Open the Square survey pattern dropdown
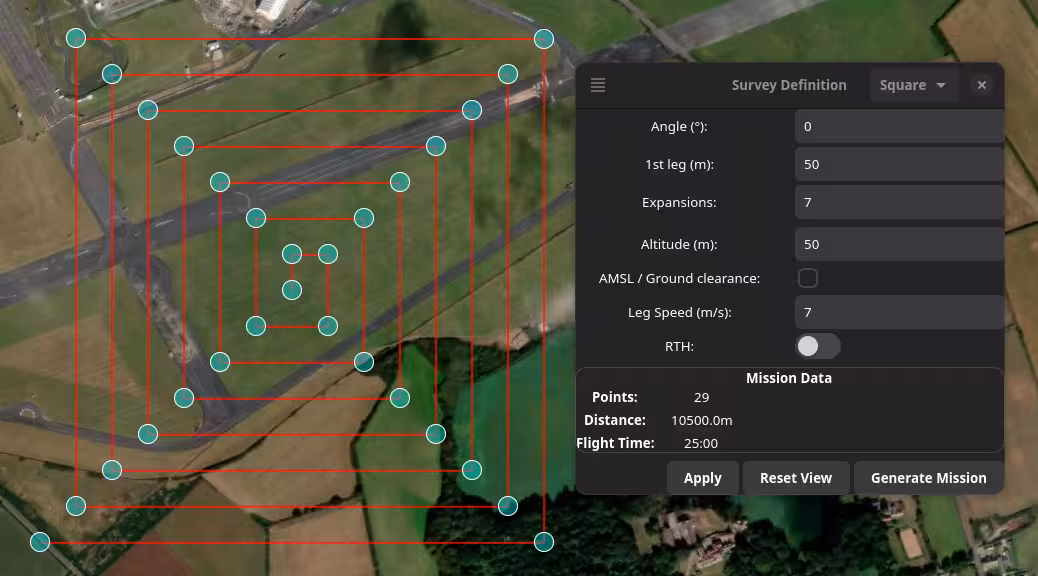This screenshot has width=1038, height=576. pyautogui.click(x=912, y=85)
